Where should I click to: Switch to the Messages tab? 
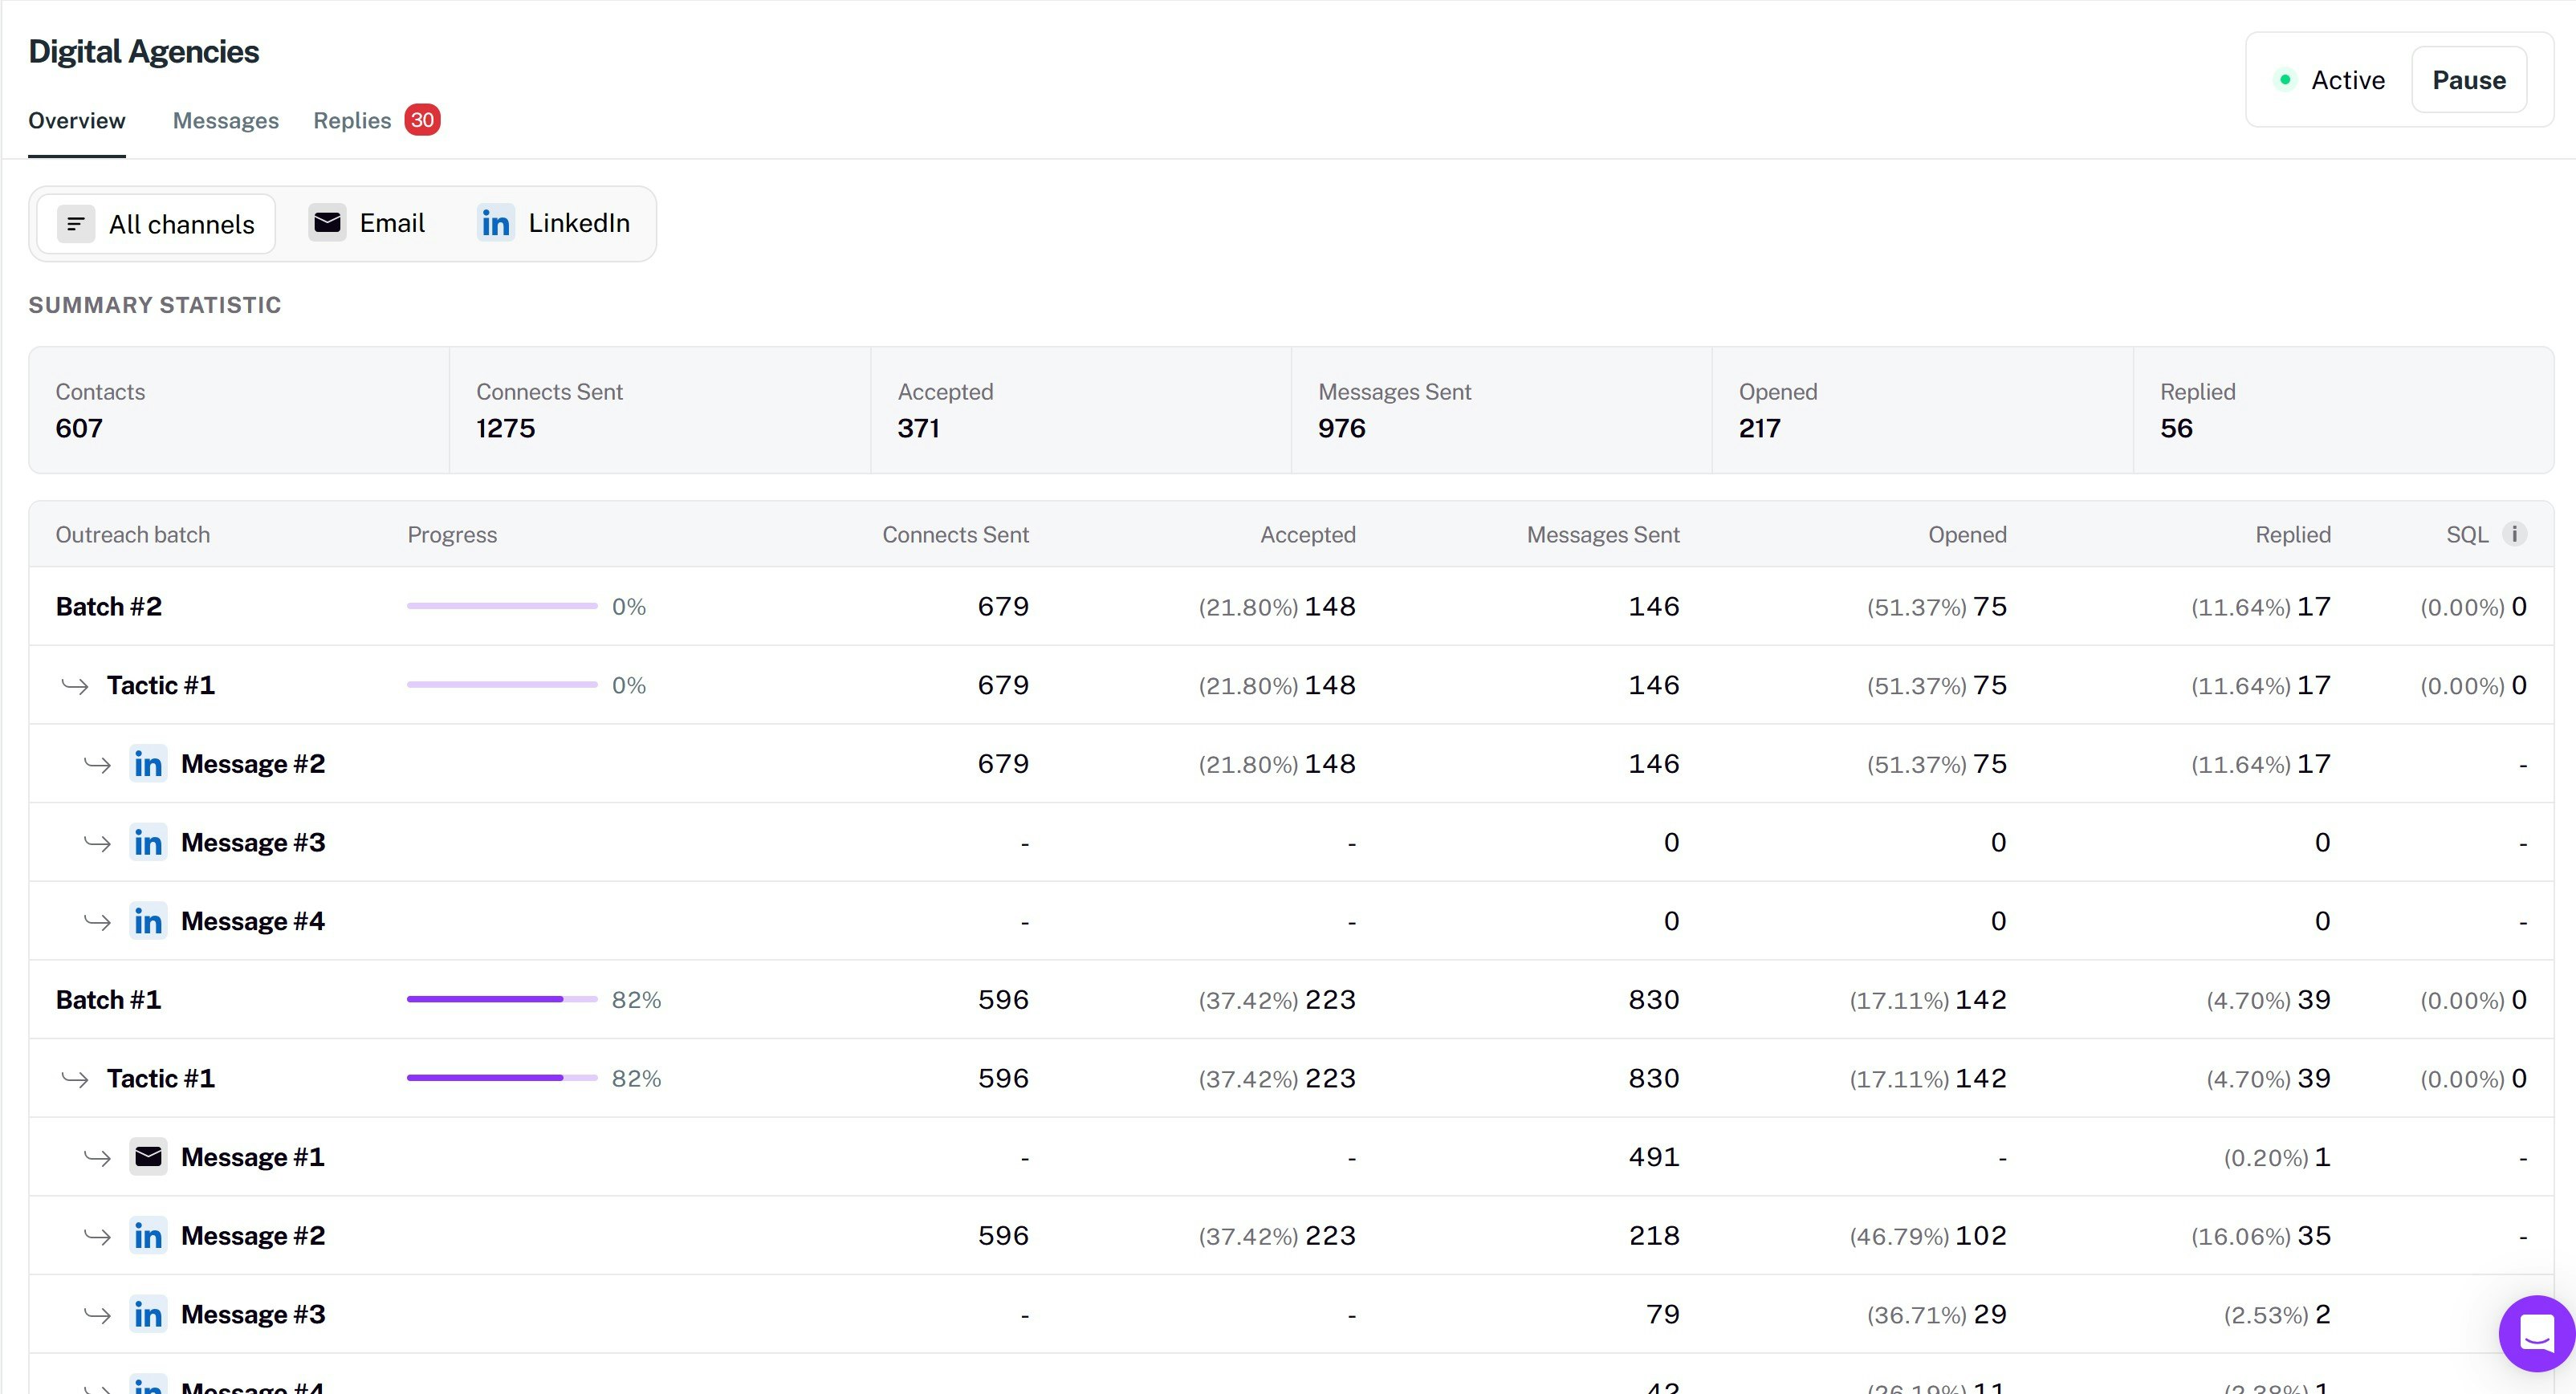click(x=225, y=121)
